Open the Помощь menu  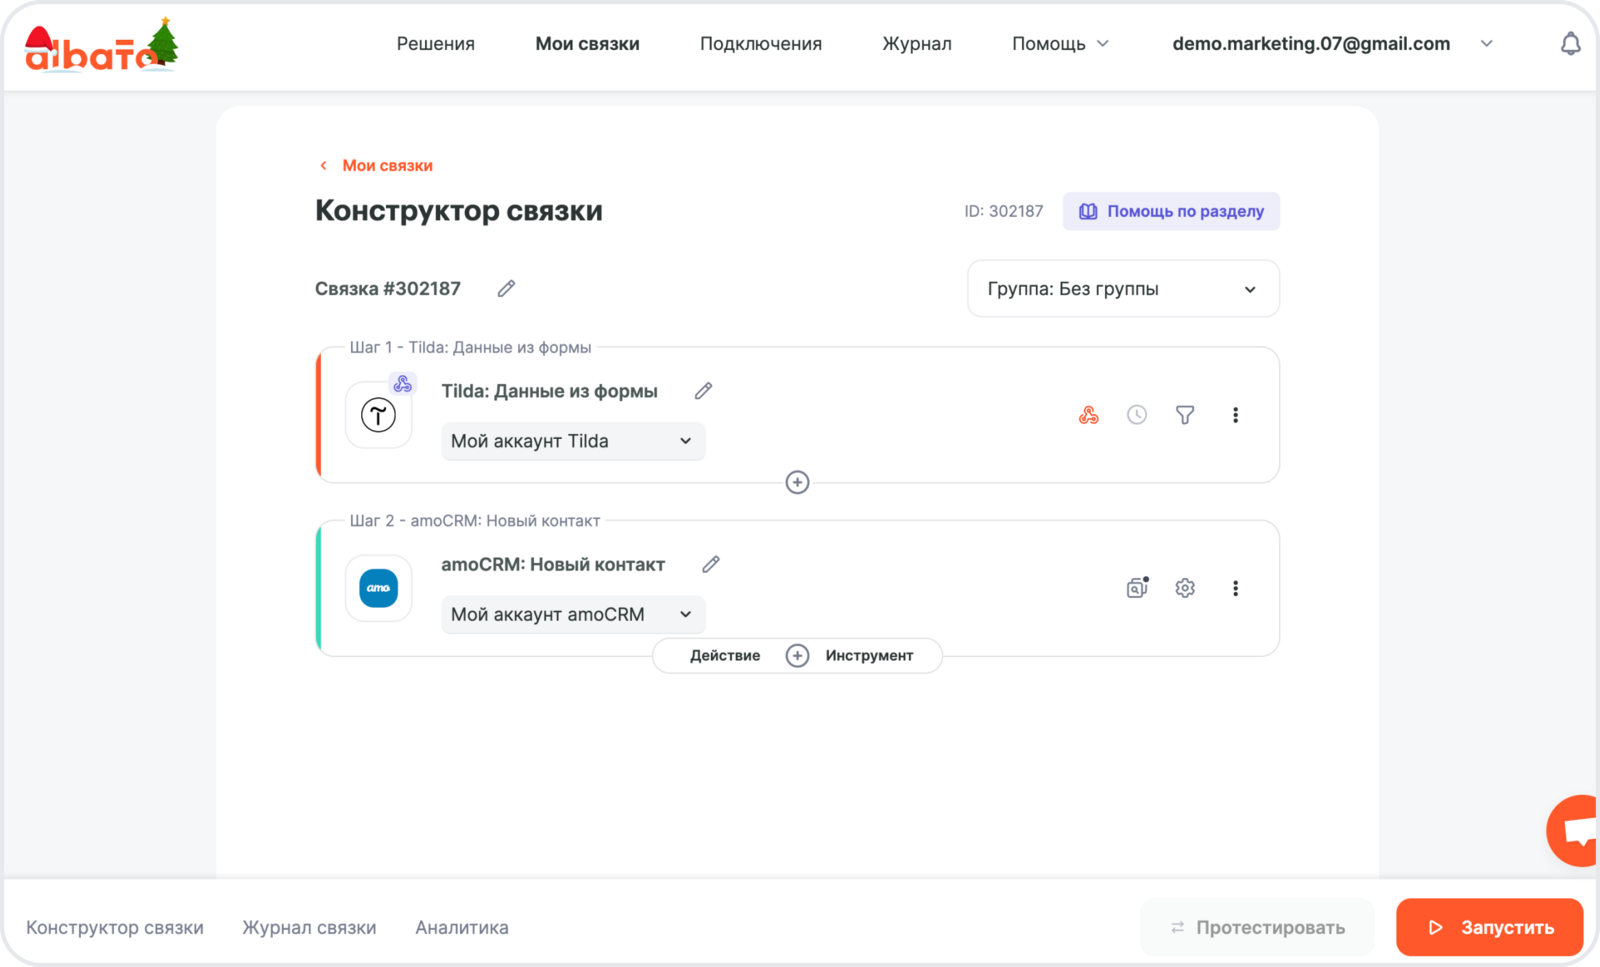[1060, 44]
